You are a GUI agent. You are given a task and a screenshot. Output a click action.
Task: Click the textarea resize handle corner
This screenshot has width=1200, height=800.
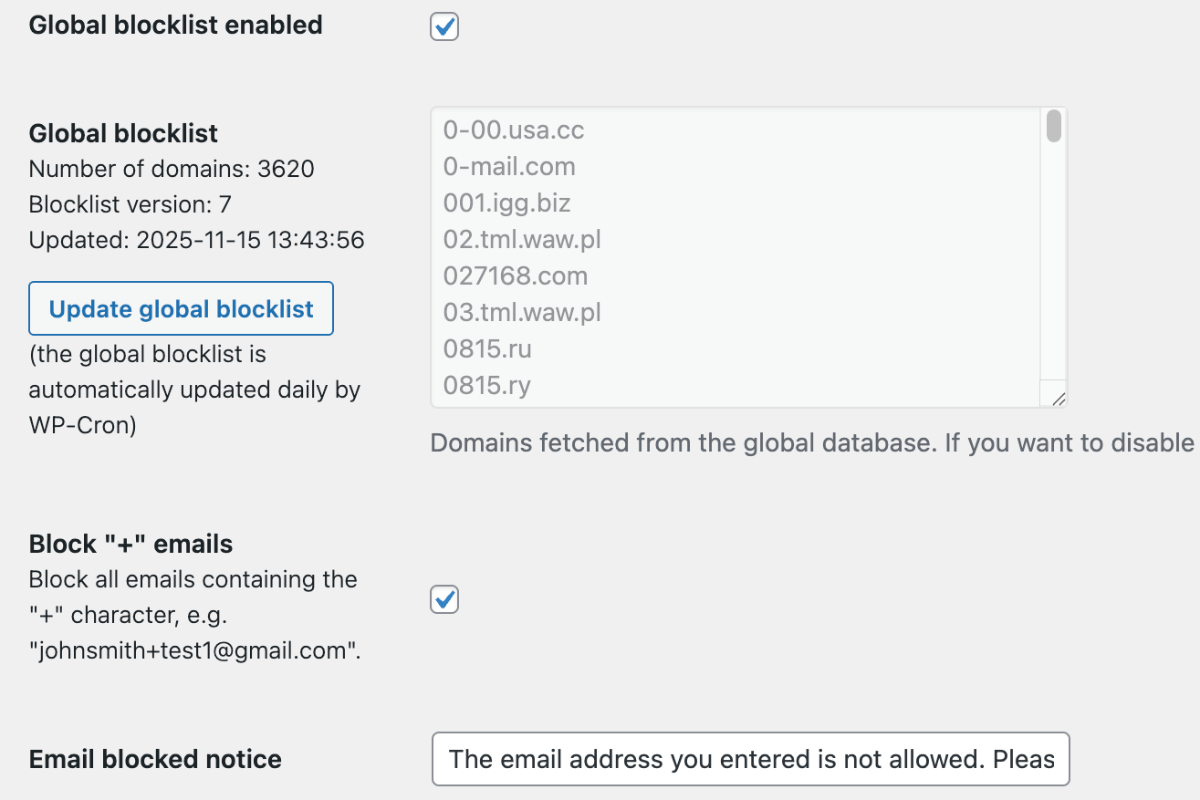[1058, 398]
